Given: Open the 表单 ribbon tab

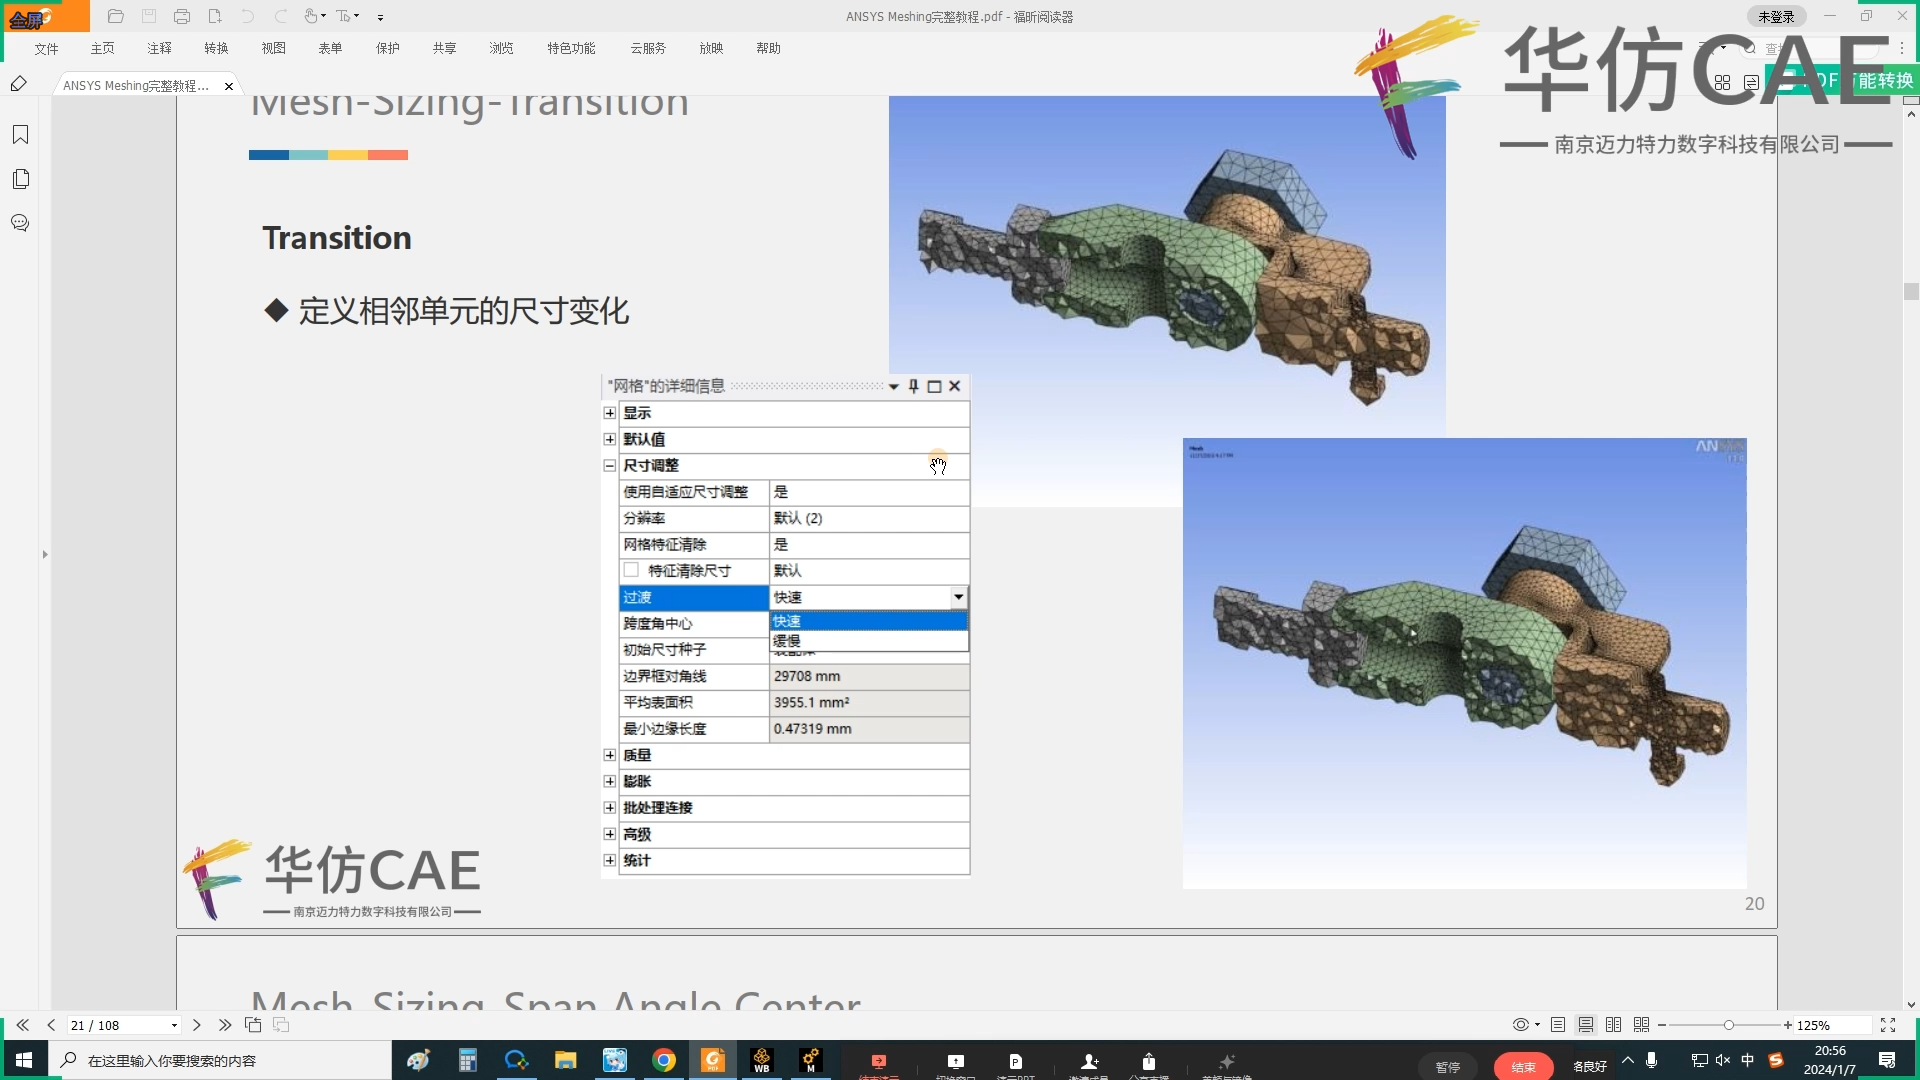Looking at the screenshot, I should coord(331,48).
